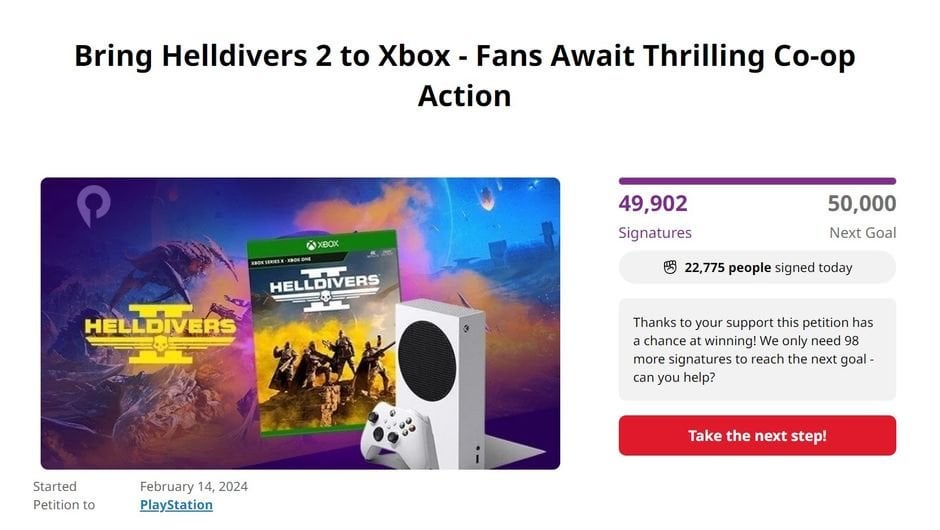Click the raised fist icon beside signed today
Viewport: 940px width, 530px height.
click(x=670, y=267)
